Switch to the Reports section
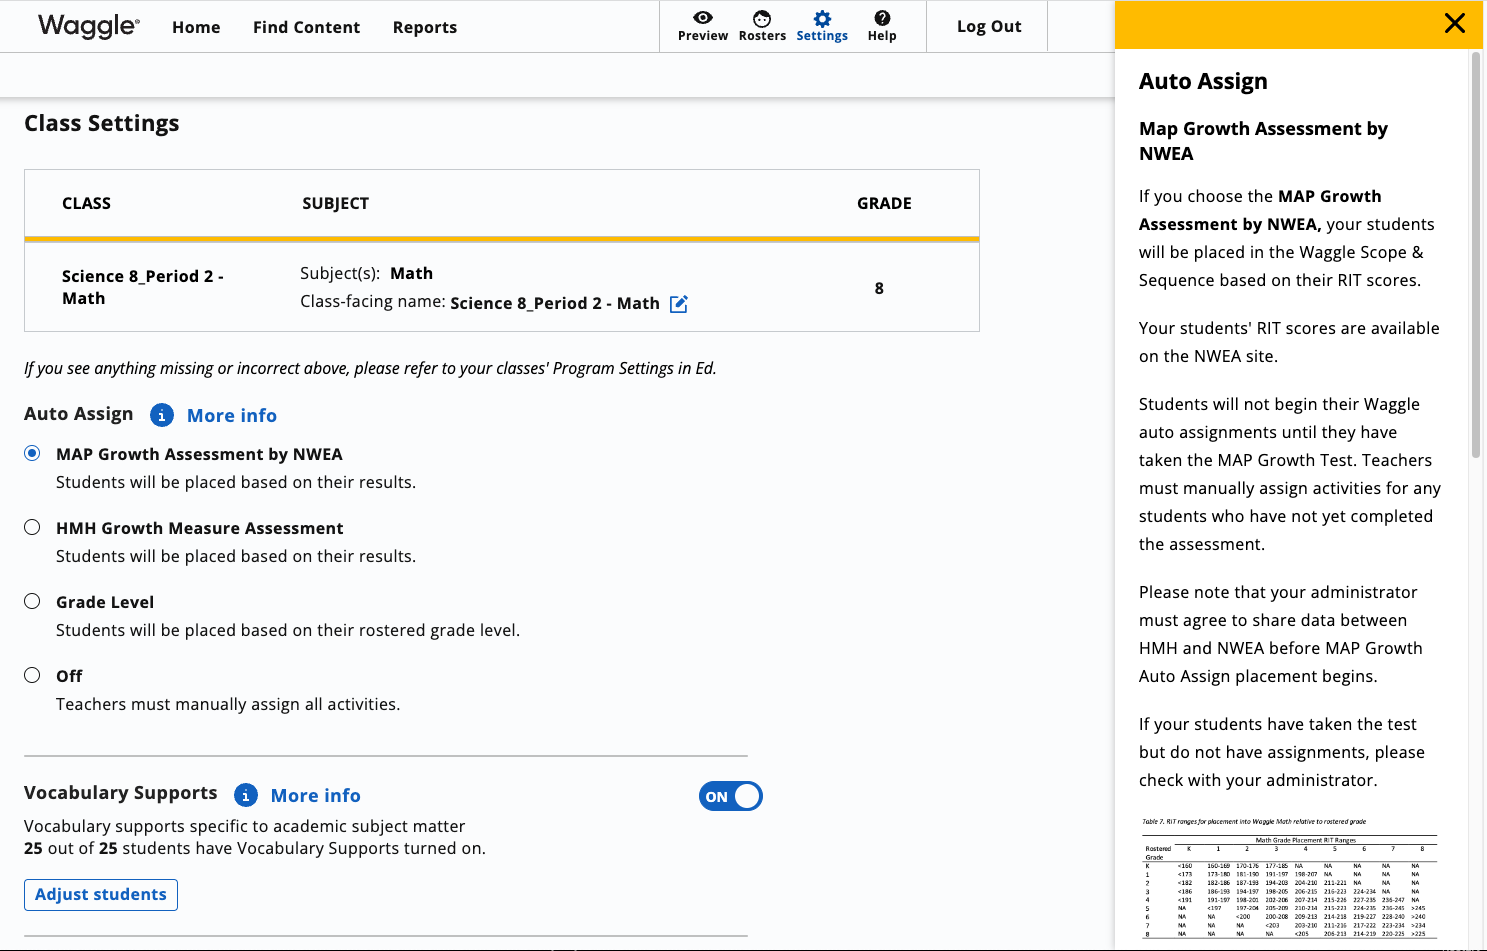Screen dimensions: 1487x951 (x=424, y=27)
